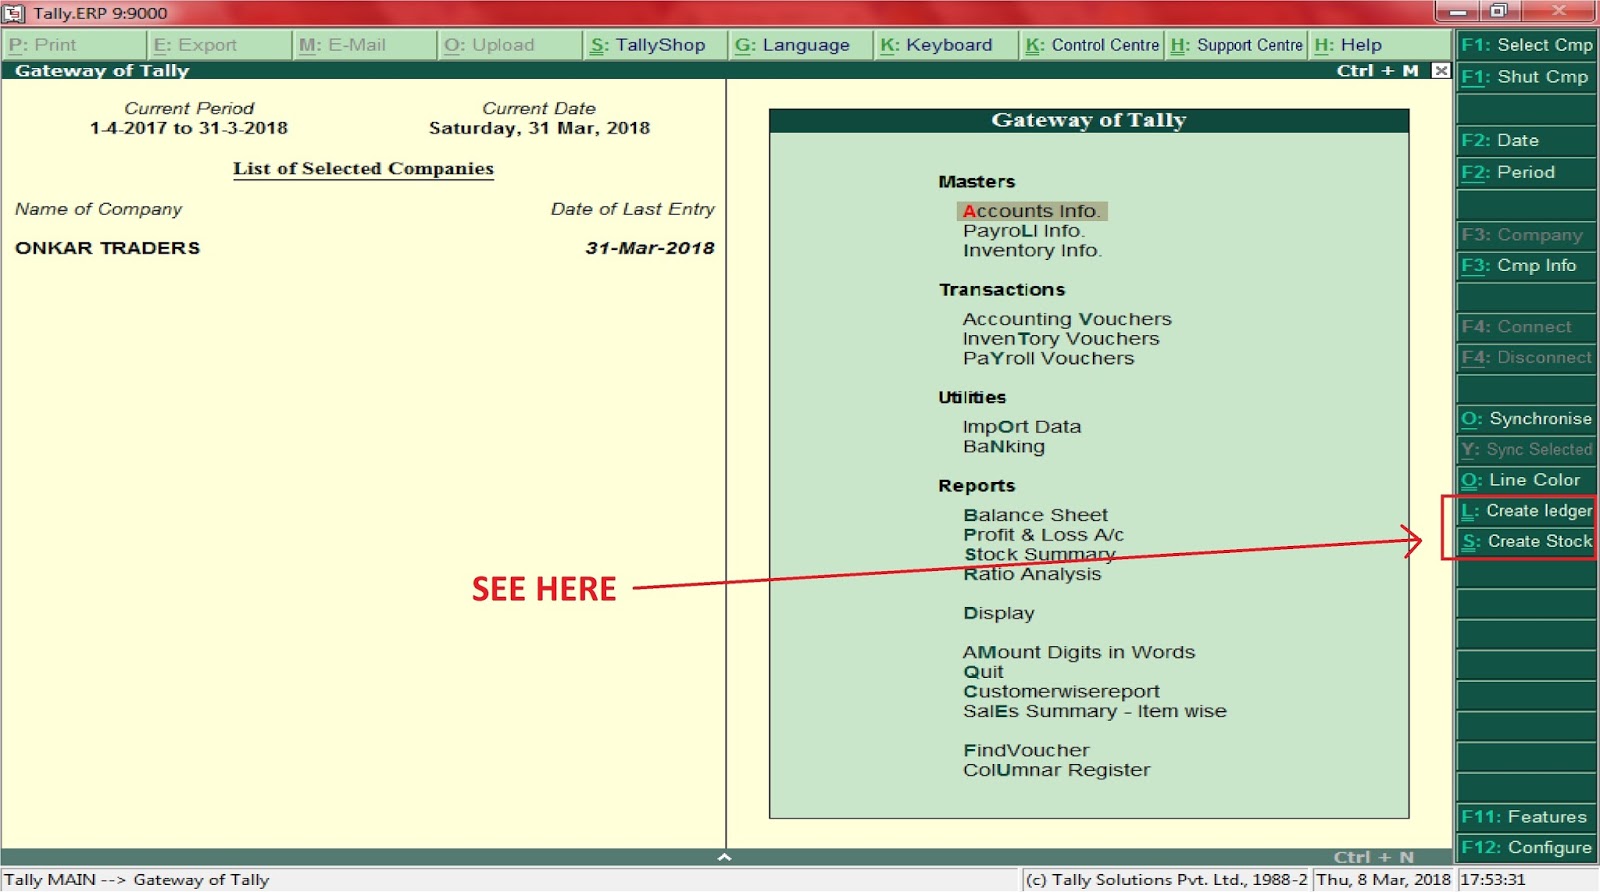Open F11: Features

(1526, 817)
